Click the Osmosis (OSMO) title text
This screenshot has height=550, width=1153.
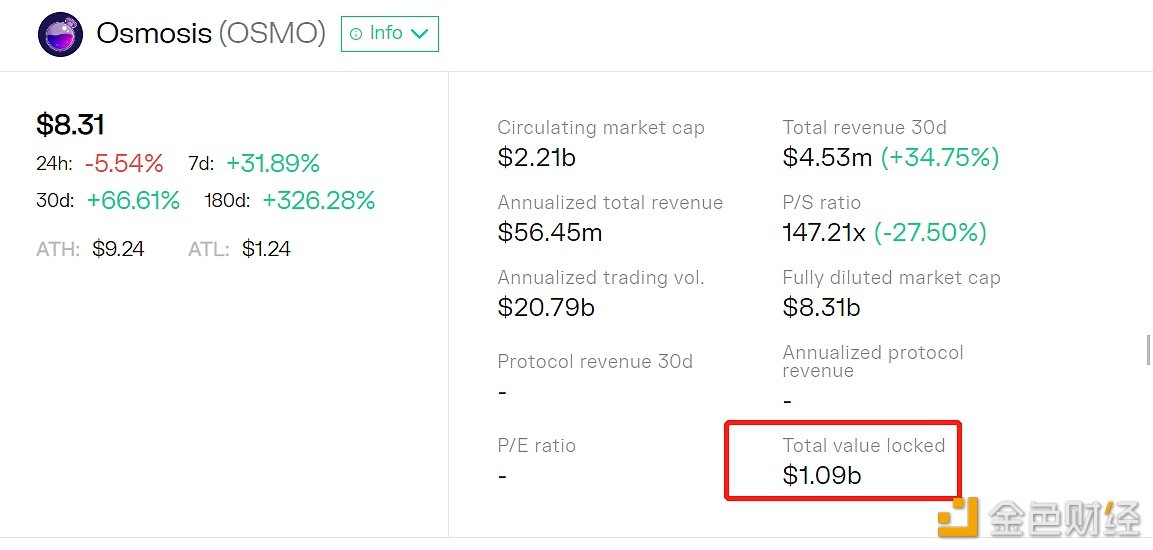[x=211, y=33]
